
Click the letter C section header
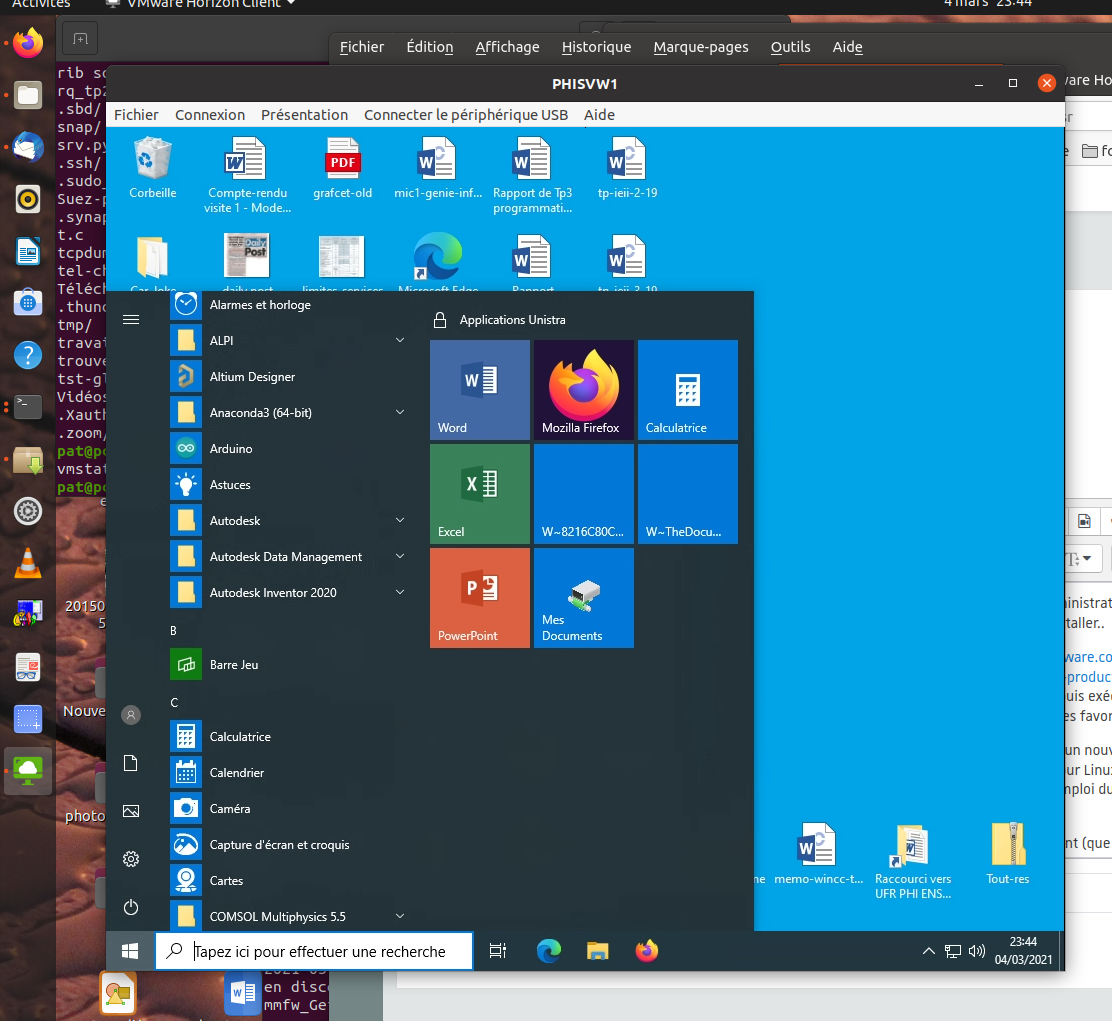point(174,703)
